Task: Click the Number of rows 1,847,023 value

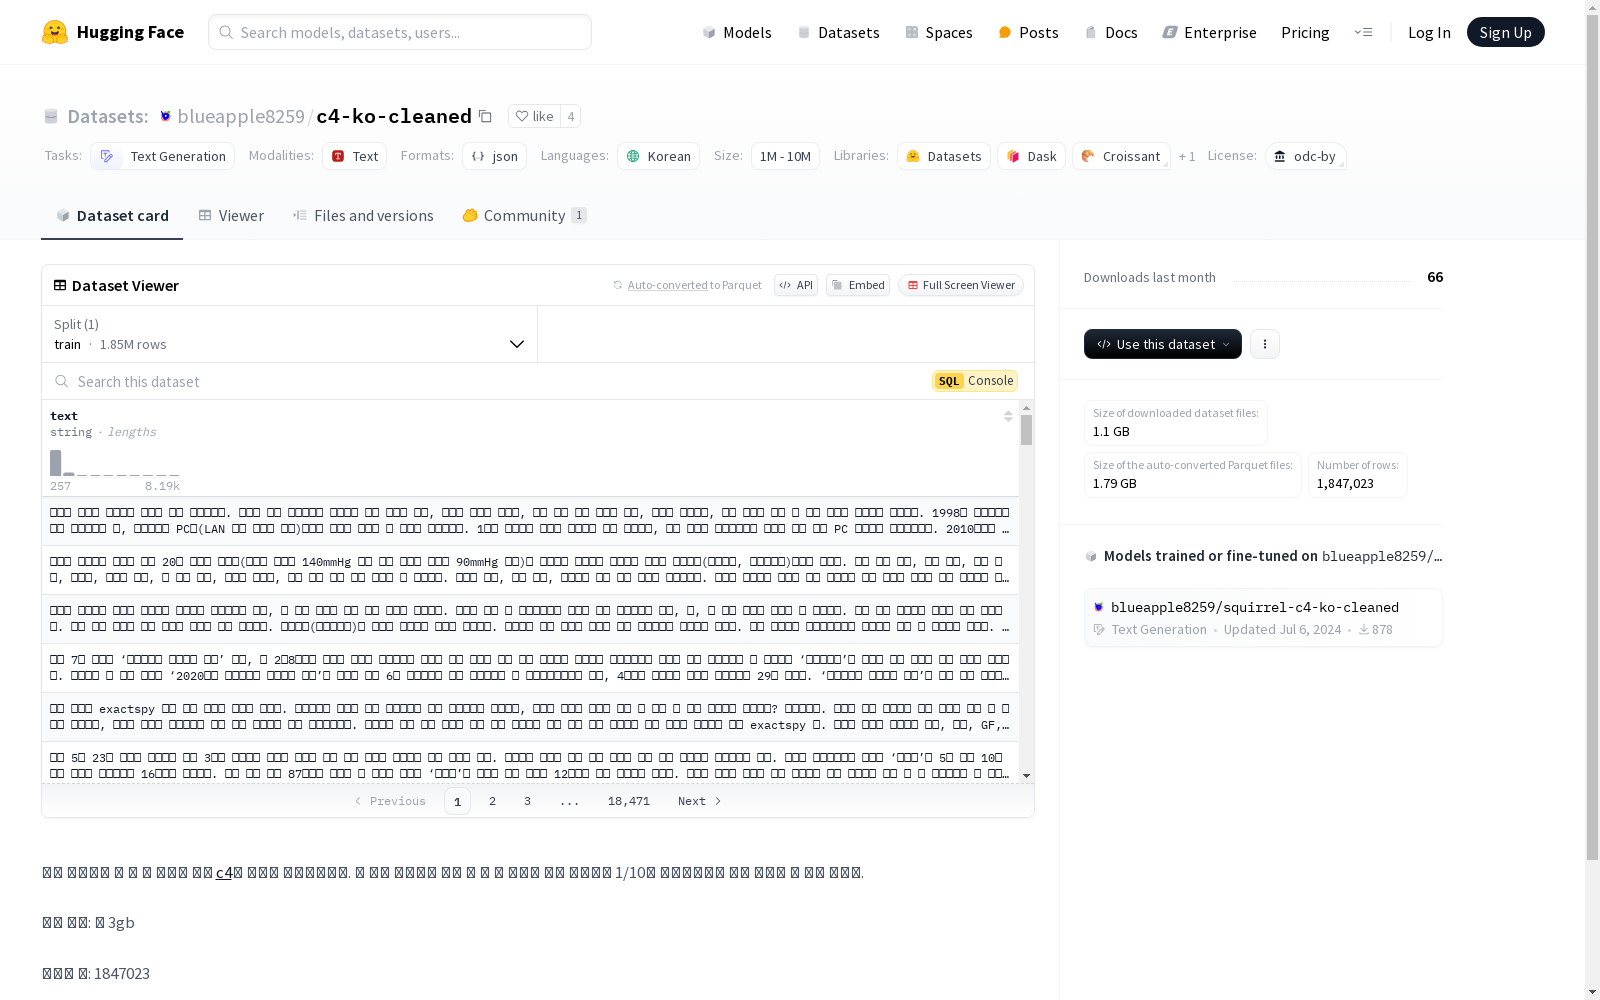Action: tap(1345, 484)
